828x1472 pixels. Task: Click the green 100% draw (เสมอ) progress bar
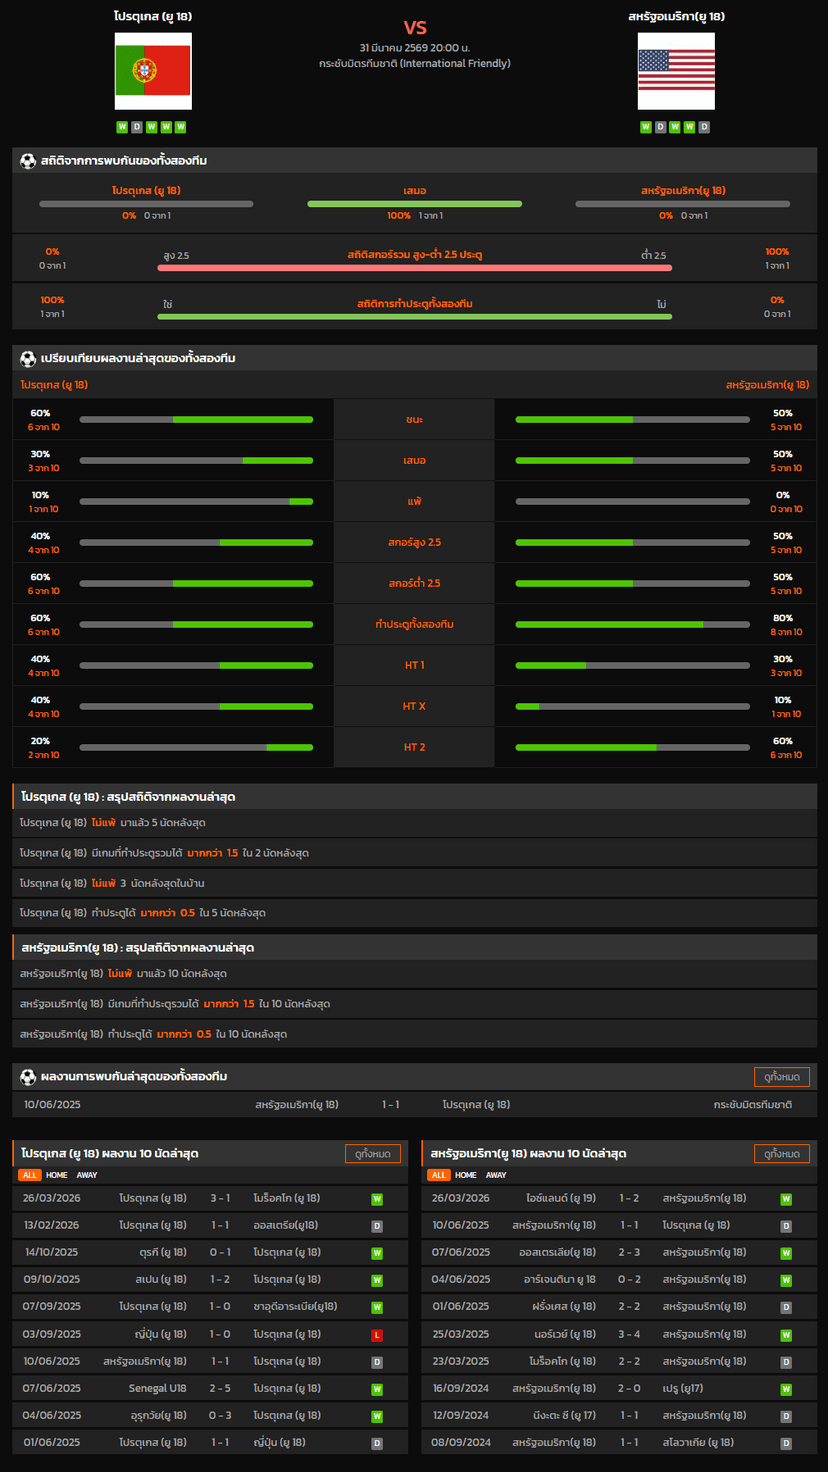[x=414, y=204]
